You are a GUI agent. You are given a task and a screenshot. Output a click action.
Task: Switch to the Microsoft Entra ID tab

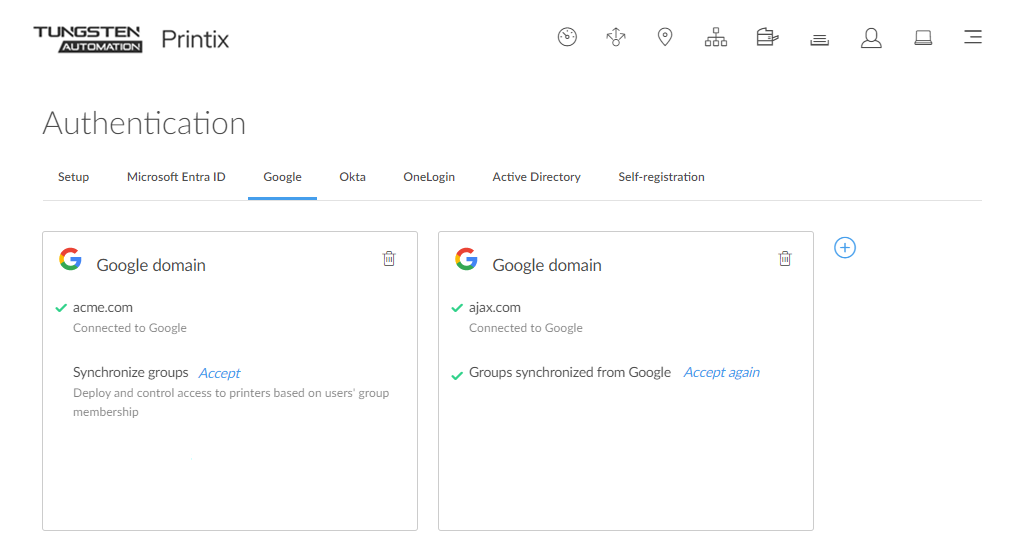[x=176, y=177]
